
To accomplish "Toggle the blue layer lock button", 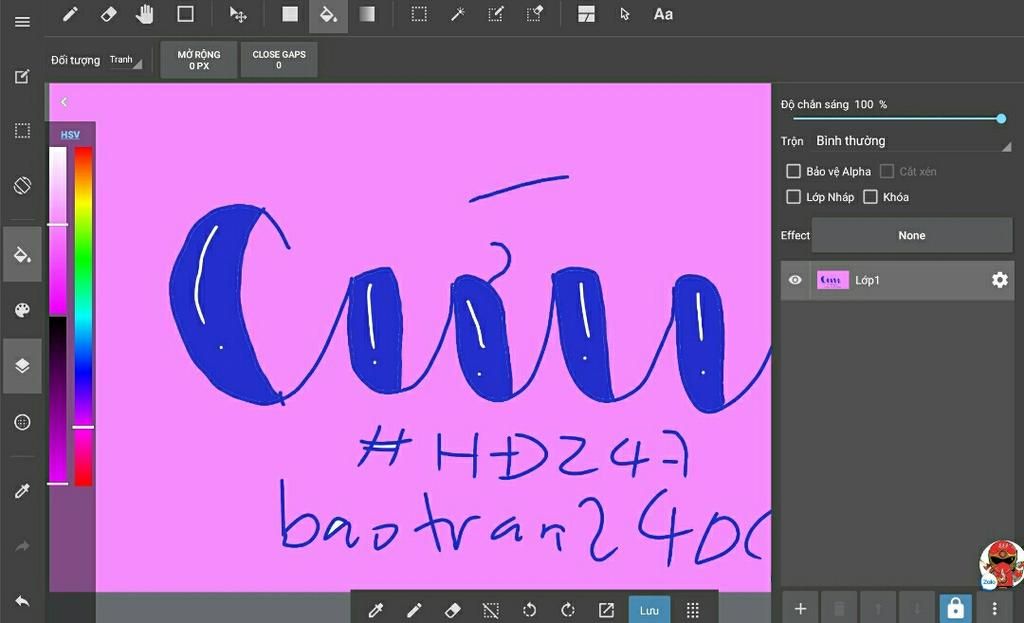I will click(x=955, y=609).
